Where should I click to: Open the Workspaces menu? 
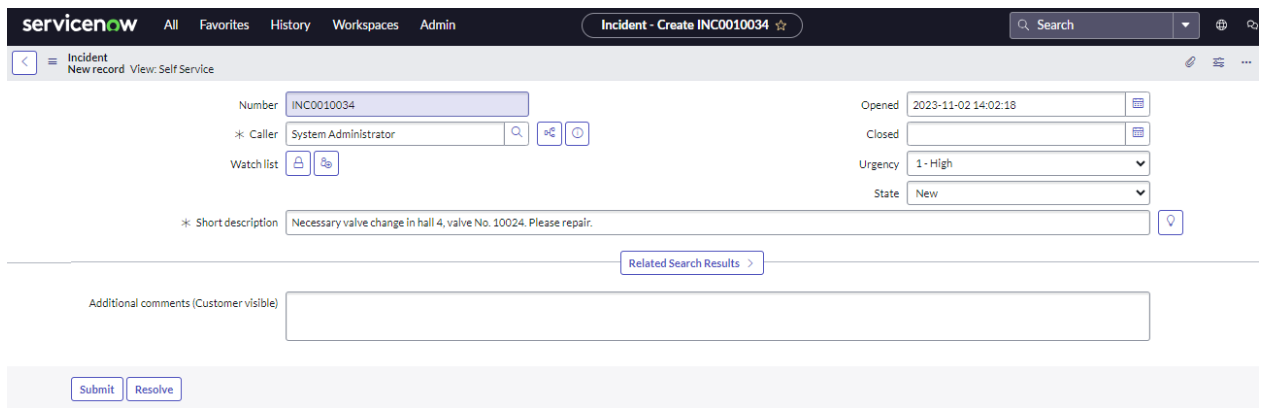click(365, 25)
